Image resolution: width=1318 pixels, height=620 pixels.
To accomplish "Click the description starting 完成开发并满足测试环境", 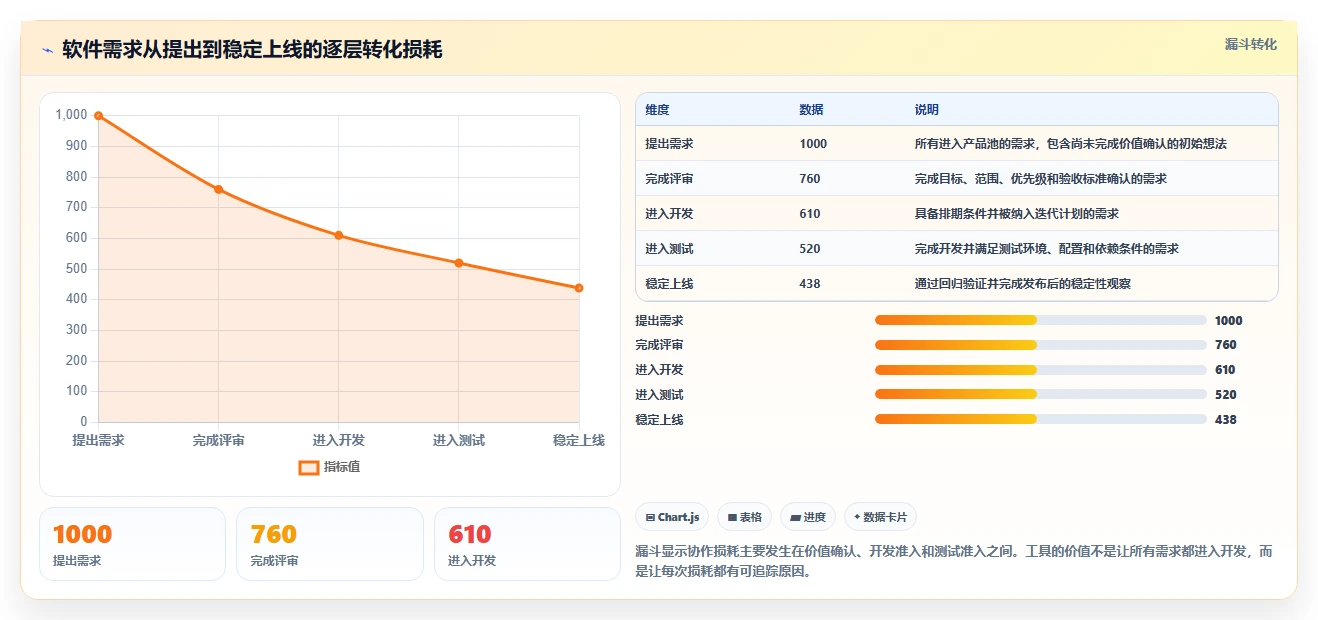I will (1047, 249).
